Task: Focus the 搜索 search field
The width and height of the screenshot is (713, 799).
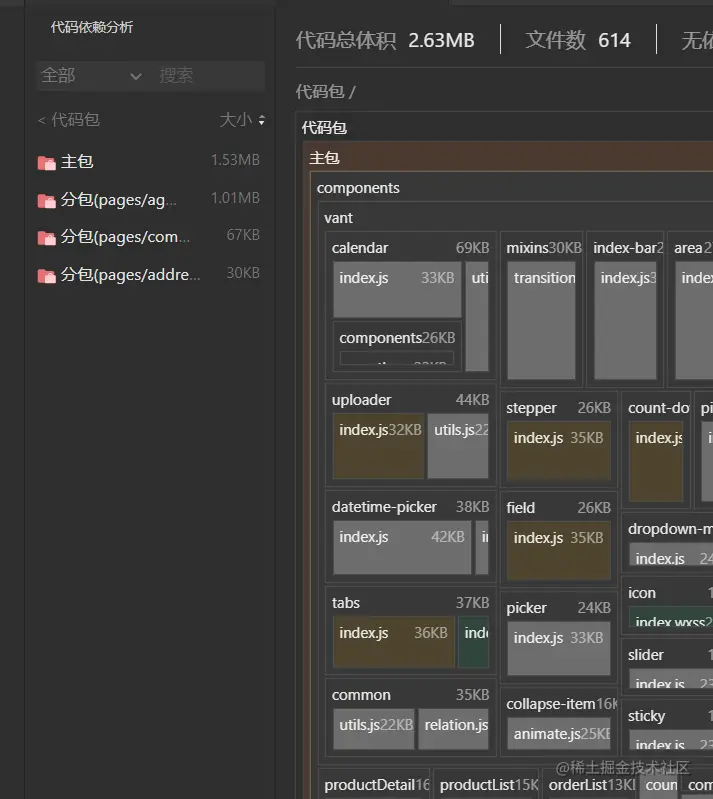Action: 209,76
